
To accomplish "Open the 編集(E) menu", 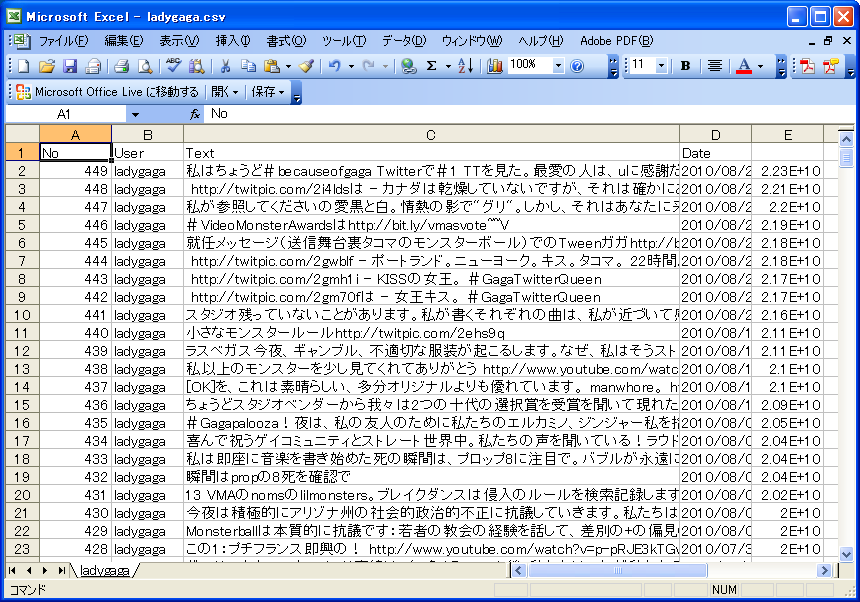I will [x=123, y=41].
